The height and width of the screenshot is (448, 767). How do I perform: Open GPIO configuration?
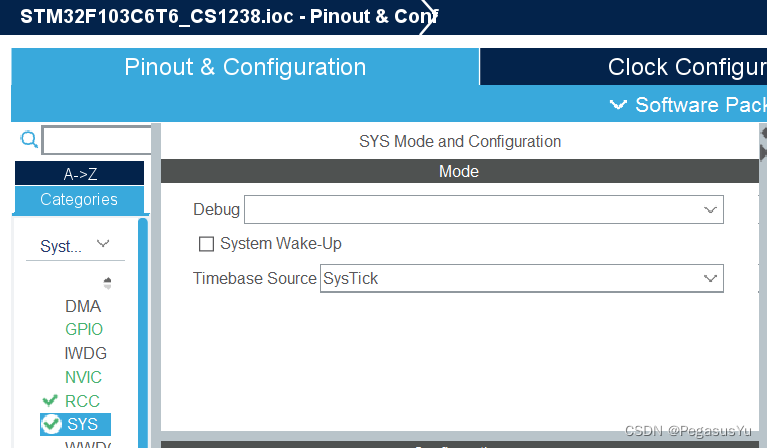click(84, 329)
